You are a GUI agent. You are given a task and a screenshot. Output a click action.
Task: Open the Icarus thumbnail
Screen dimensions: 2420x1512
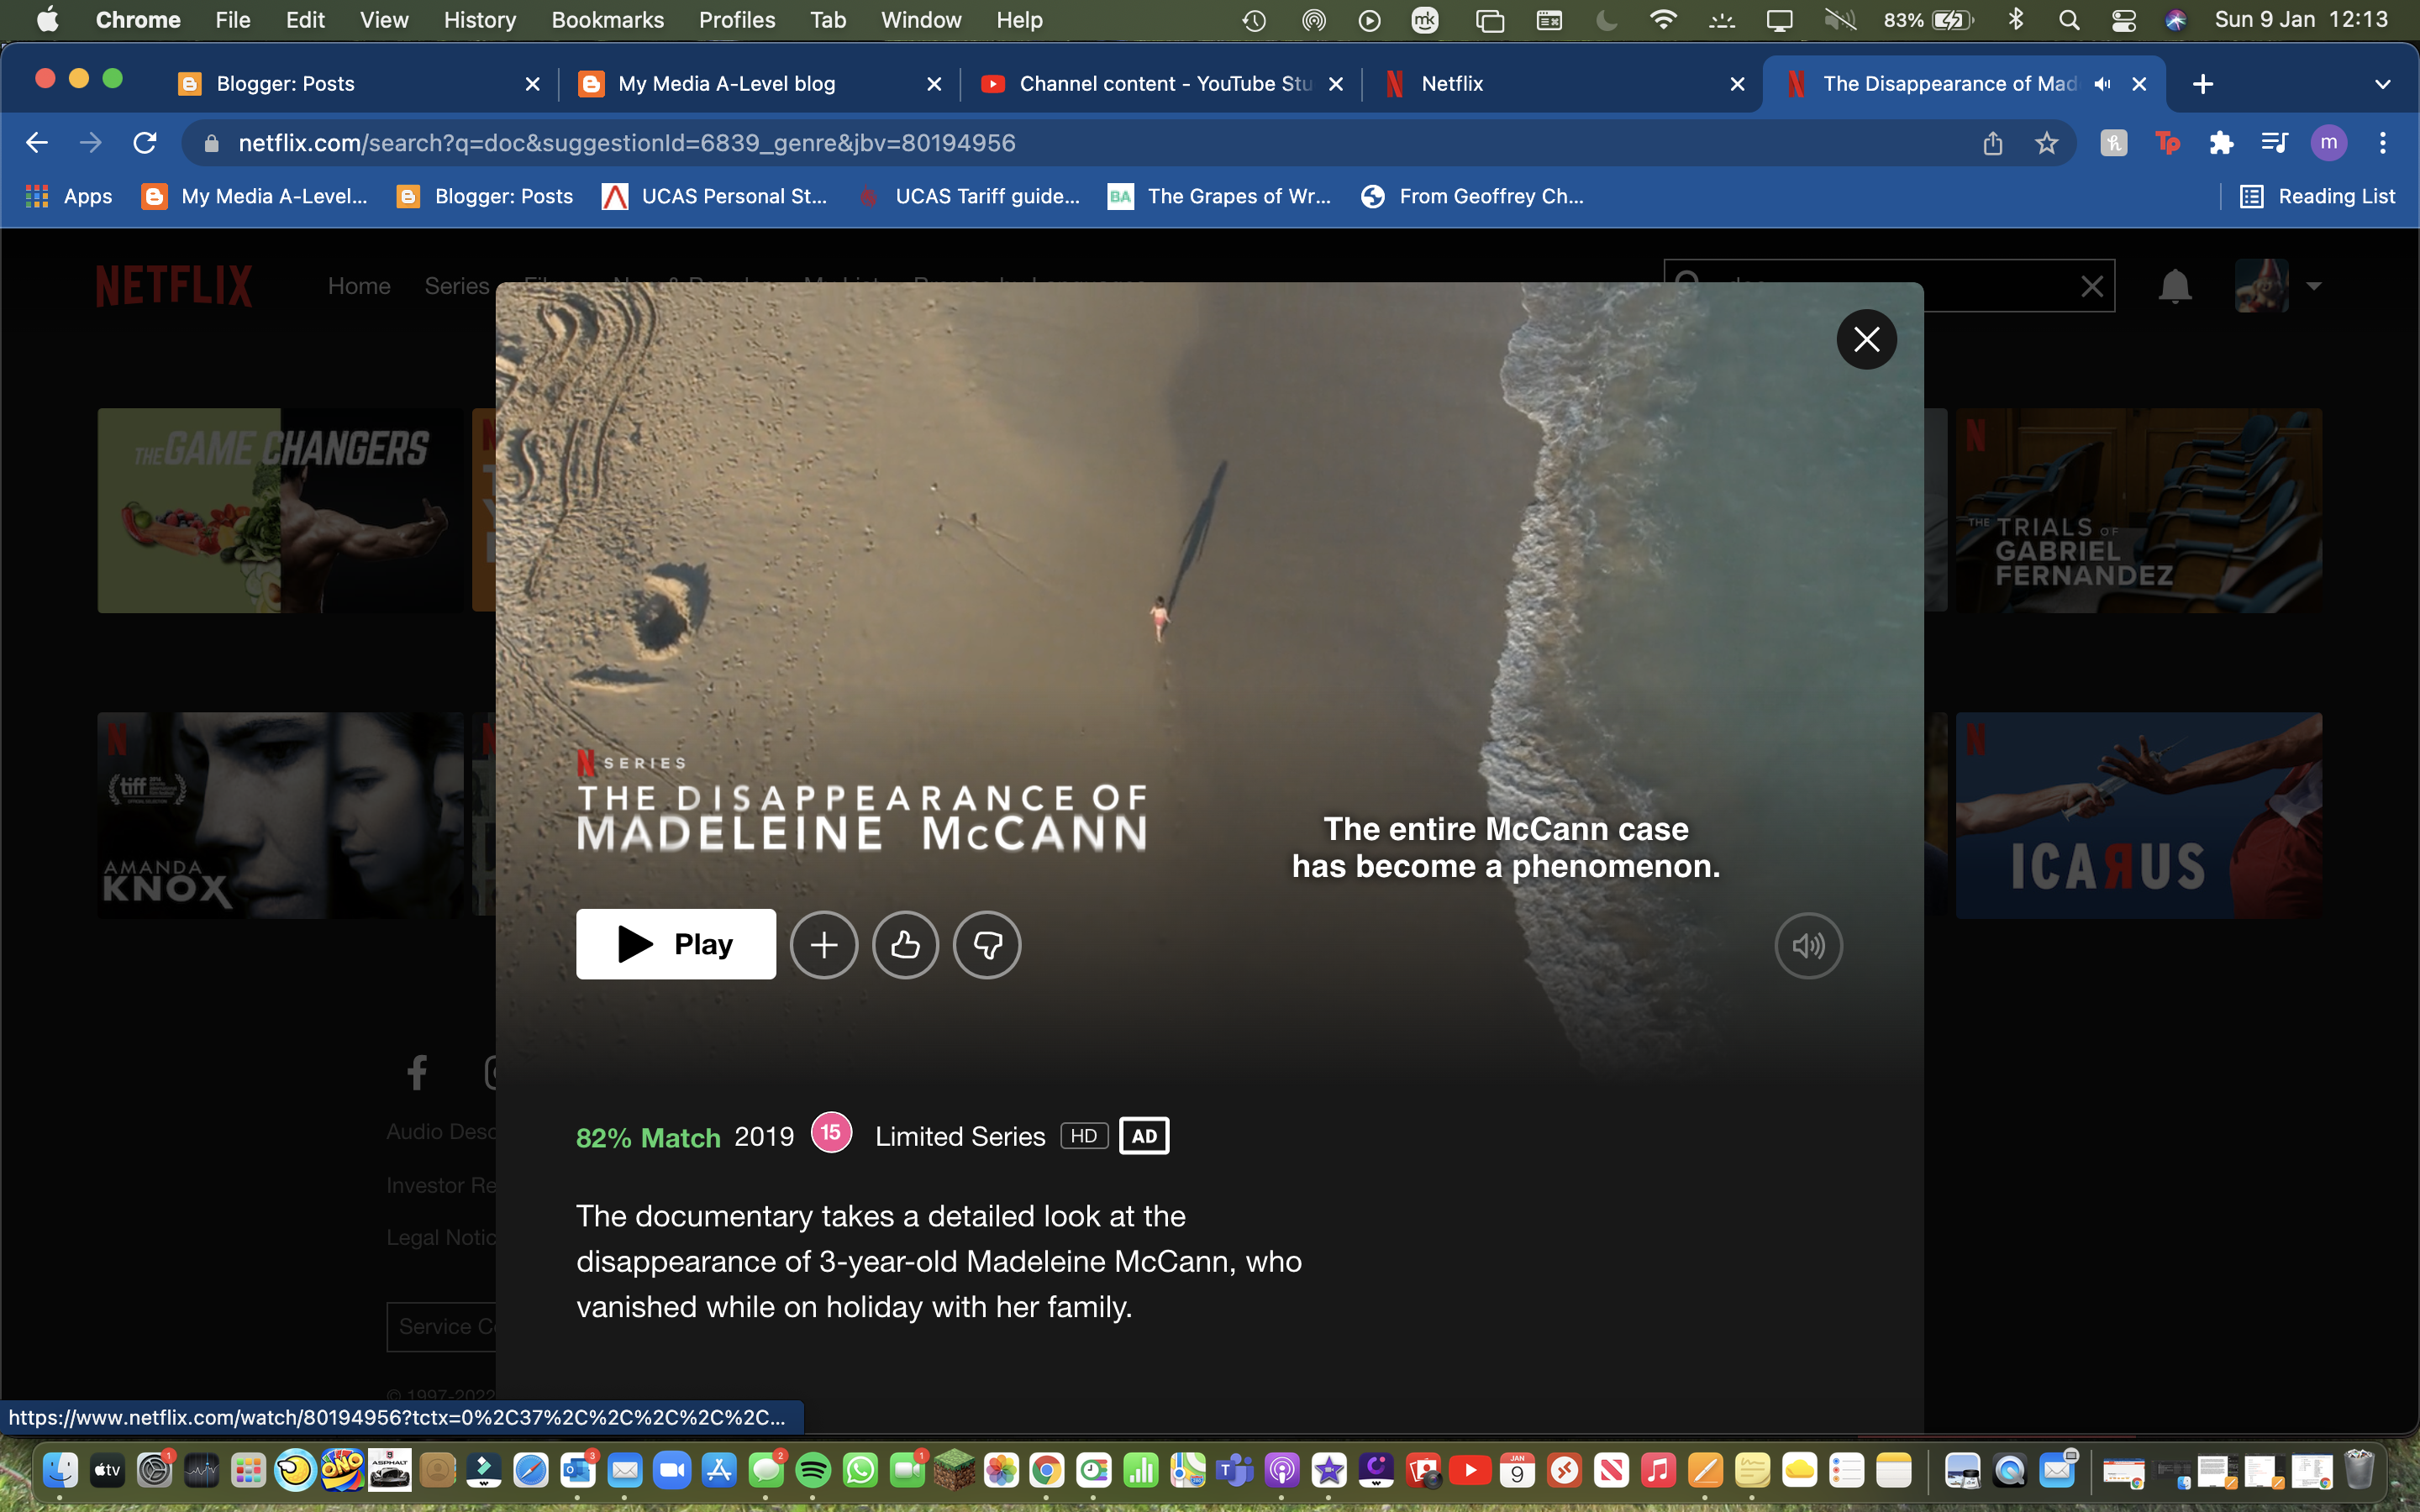tap(2138, 815)
